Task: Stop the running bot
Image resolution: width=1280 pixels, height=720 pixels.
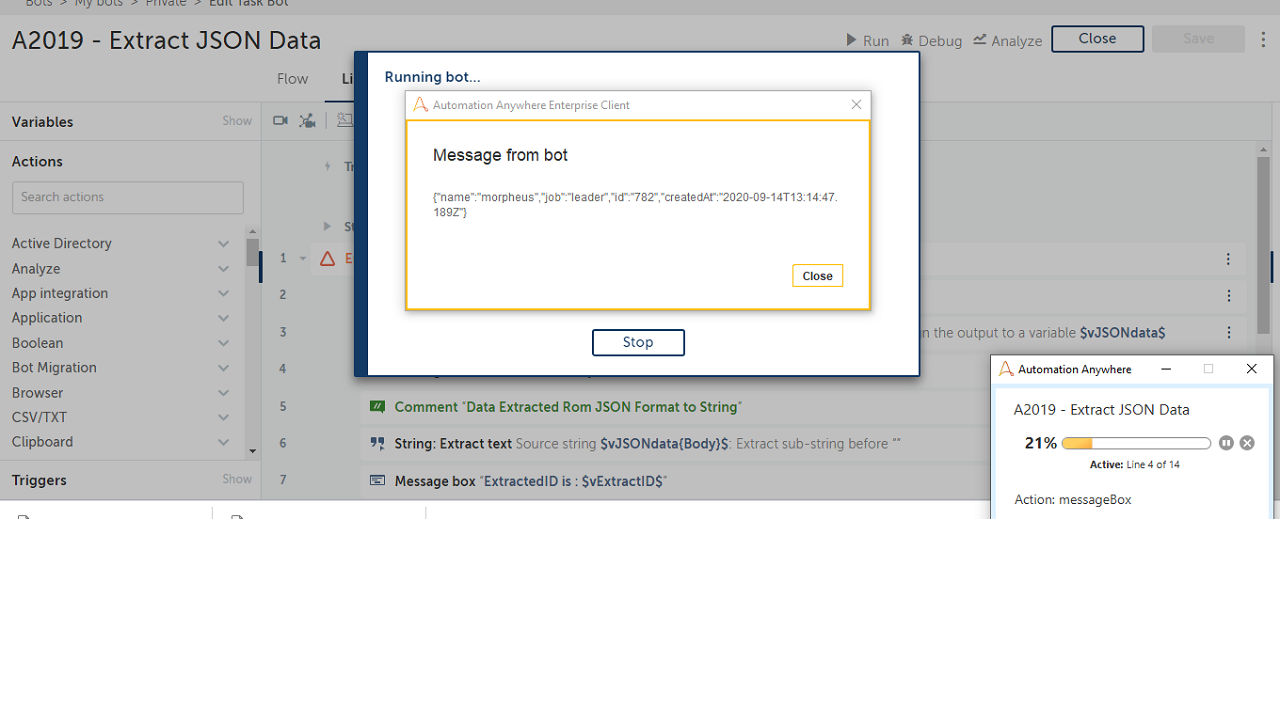Action: tap(638, 342)
